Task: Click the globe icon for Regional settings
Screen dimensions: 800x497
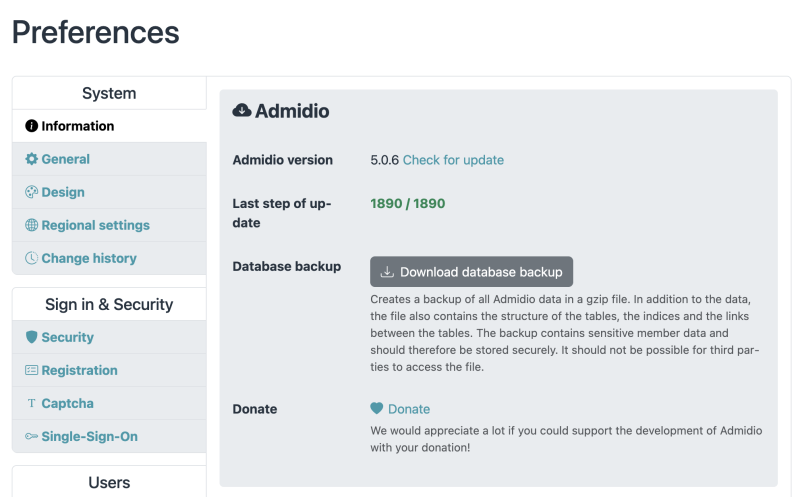Action: 32,225
